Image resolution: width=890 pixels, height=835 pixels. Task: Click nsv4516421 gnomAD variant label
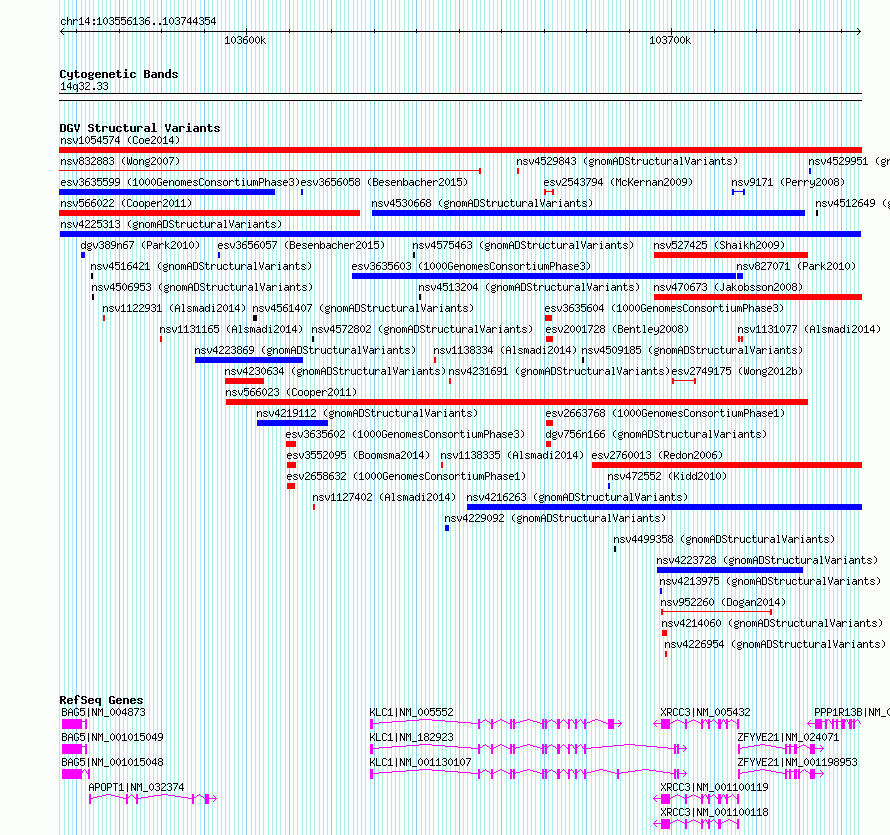201,266
